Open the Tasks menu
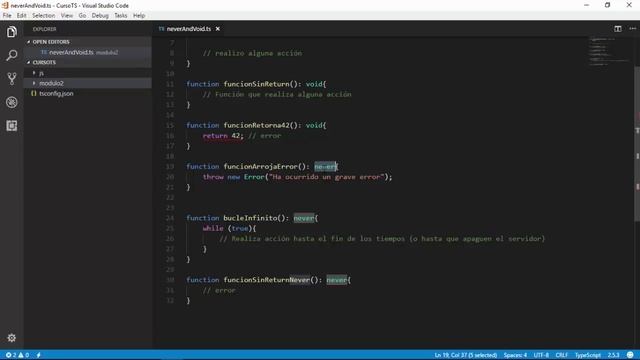 120,16
